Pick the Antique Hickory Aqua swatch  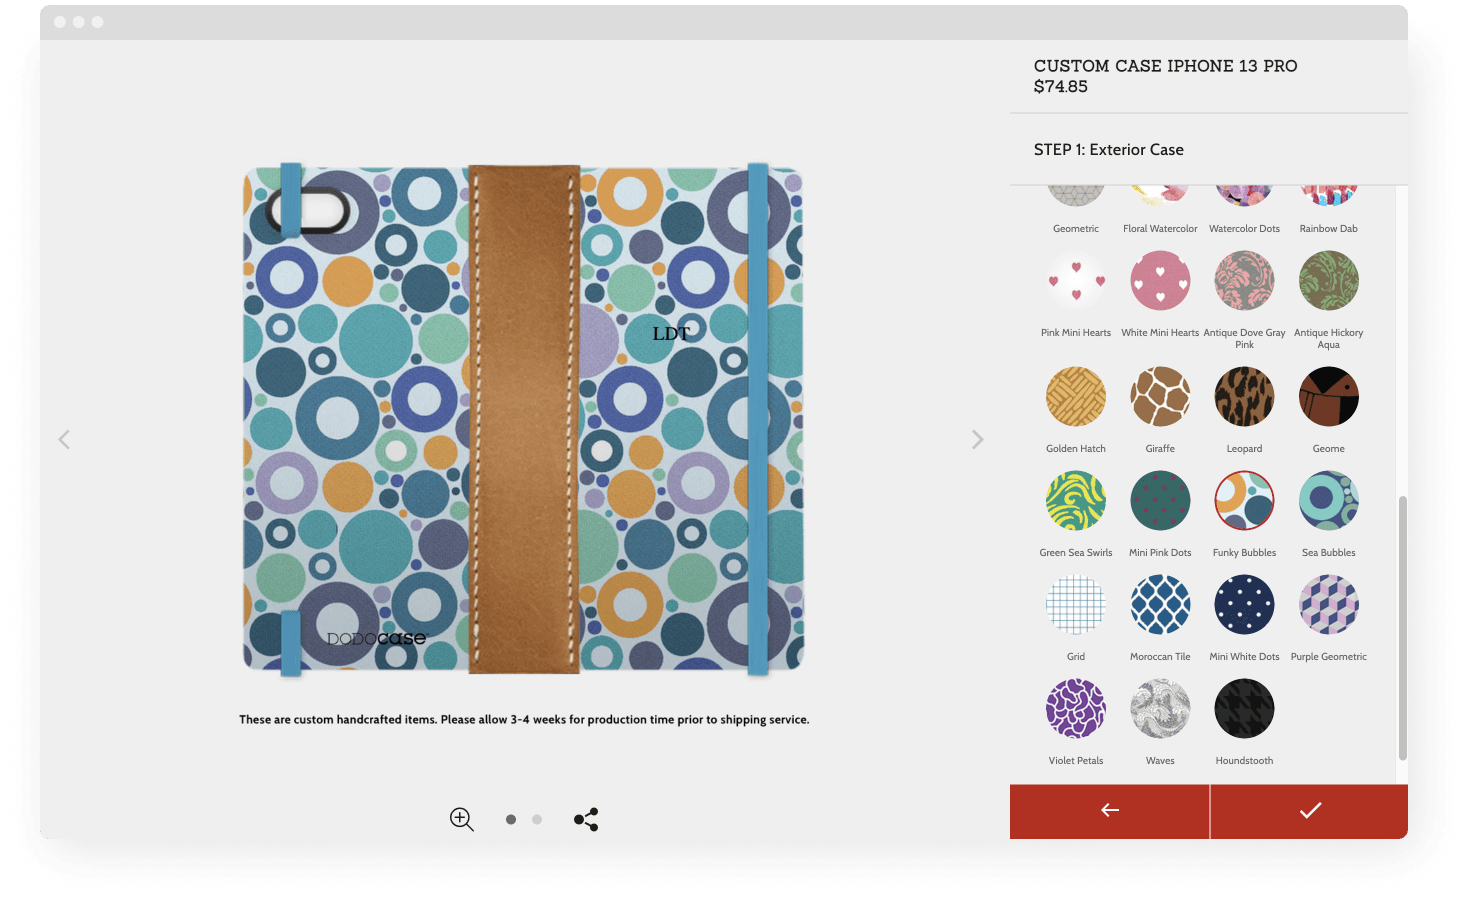[x=1328, y=281]
